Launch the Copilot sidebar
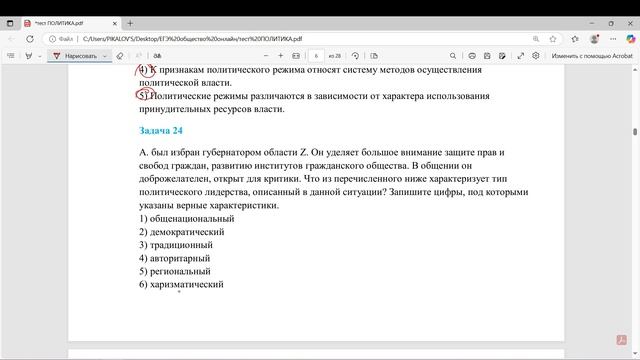The image size is (640, 360). pyautogui.click(x=631, y=39)
